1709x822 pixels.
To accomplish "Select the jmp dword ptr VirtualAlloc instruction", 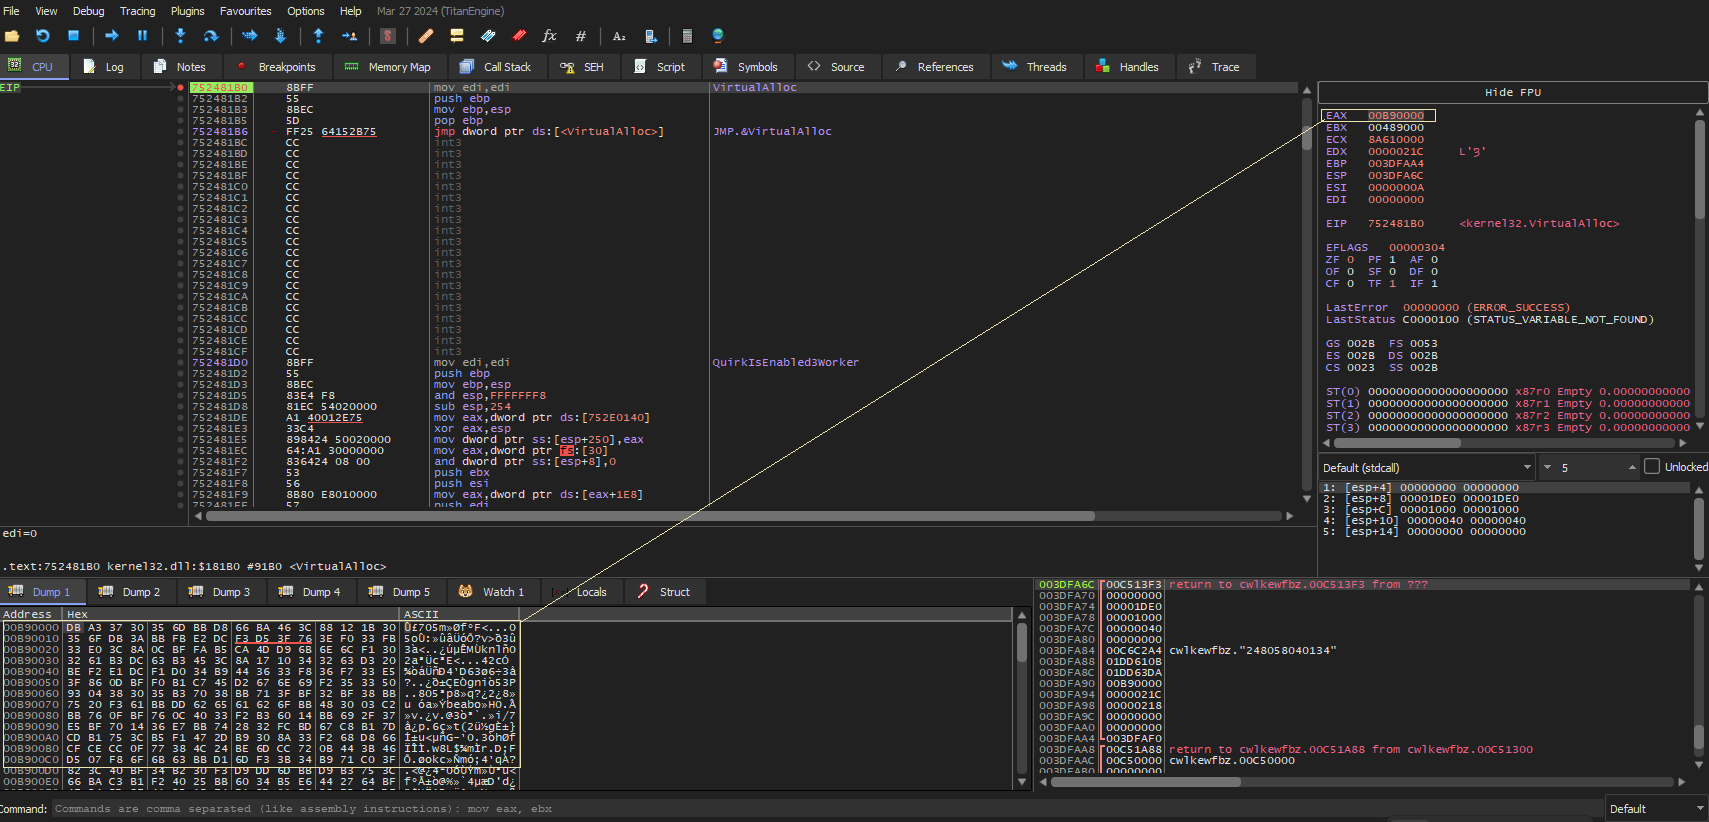I will pyautogui.click(x=549, y=131).
